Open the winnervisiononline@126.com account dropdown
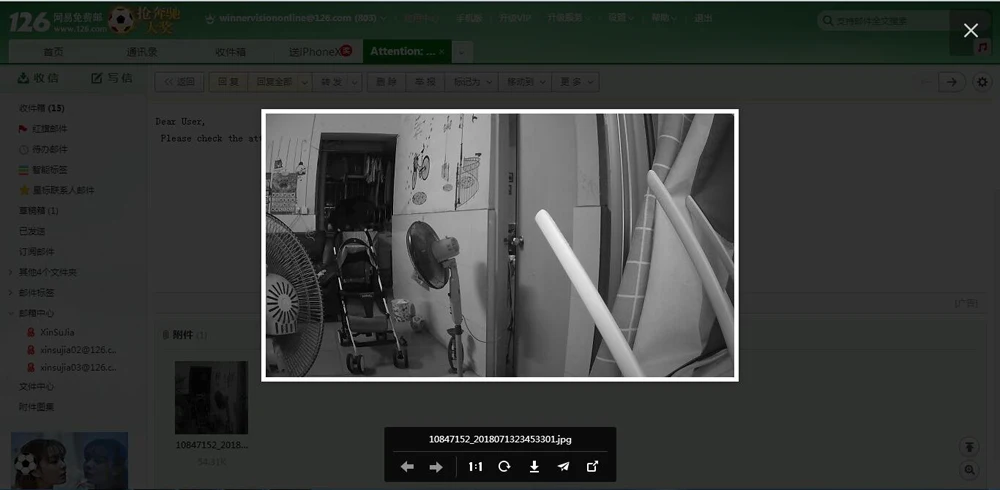1000x490 pixels. (x=302, y=18)
